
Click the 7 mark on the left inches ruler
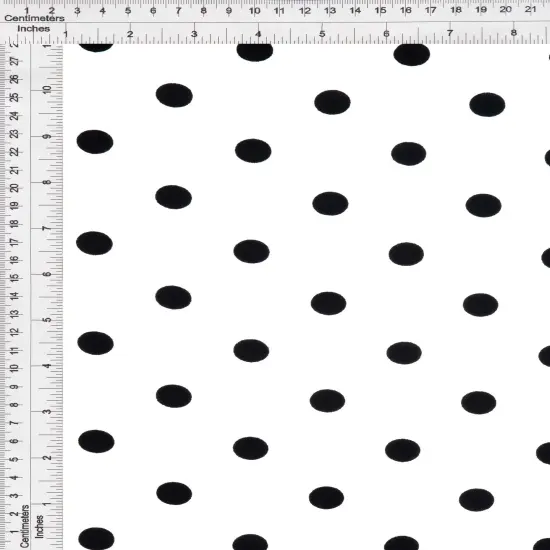click(x=47, y=228)
